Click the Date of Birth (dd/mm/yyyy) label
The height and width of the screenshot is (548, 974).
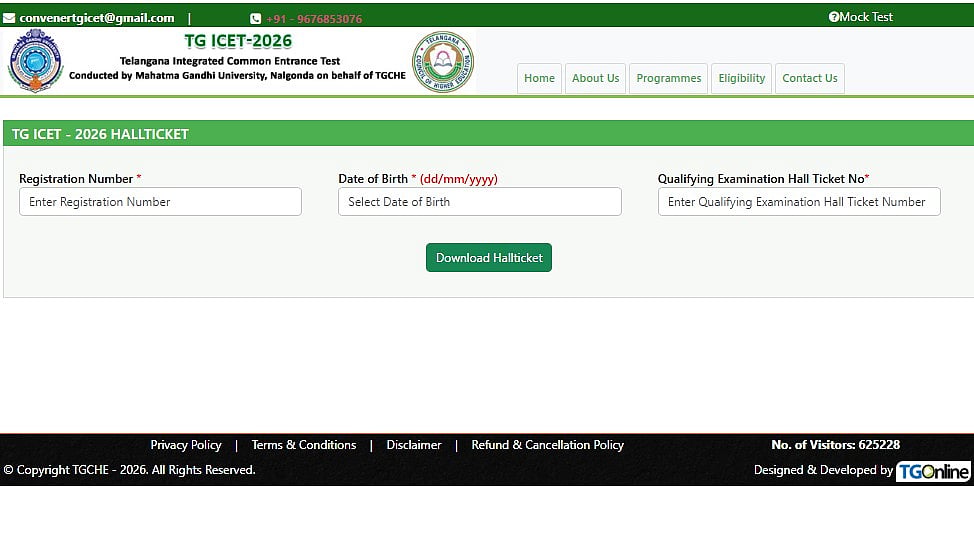pos(418,179)
